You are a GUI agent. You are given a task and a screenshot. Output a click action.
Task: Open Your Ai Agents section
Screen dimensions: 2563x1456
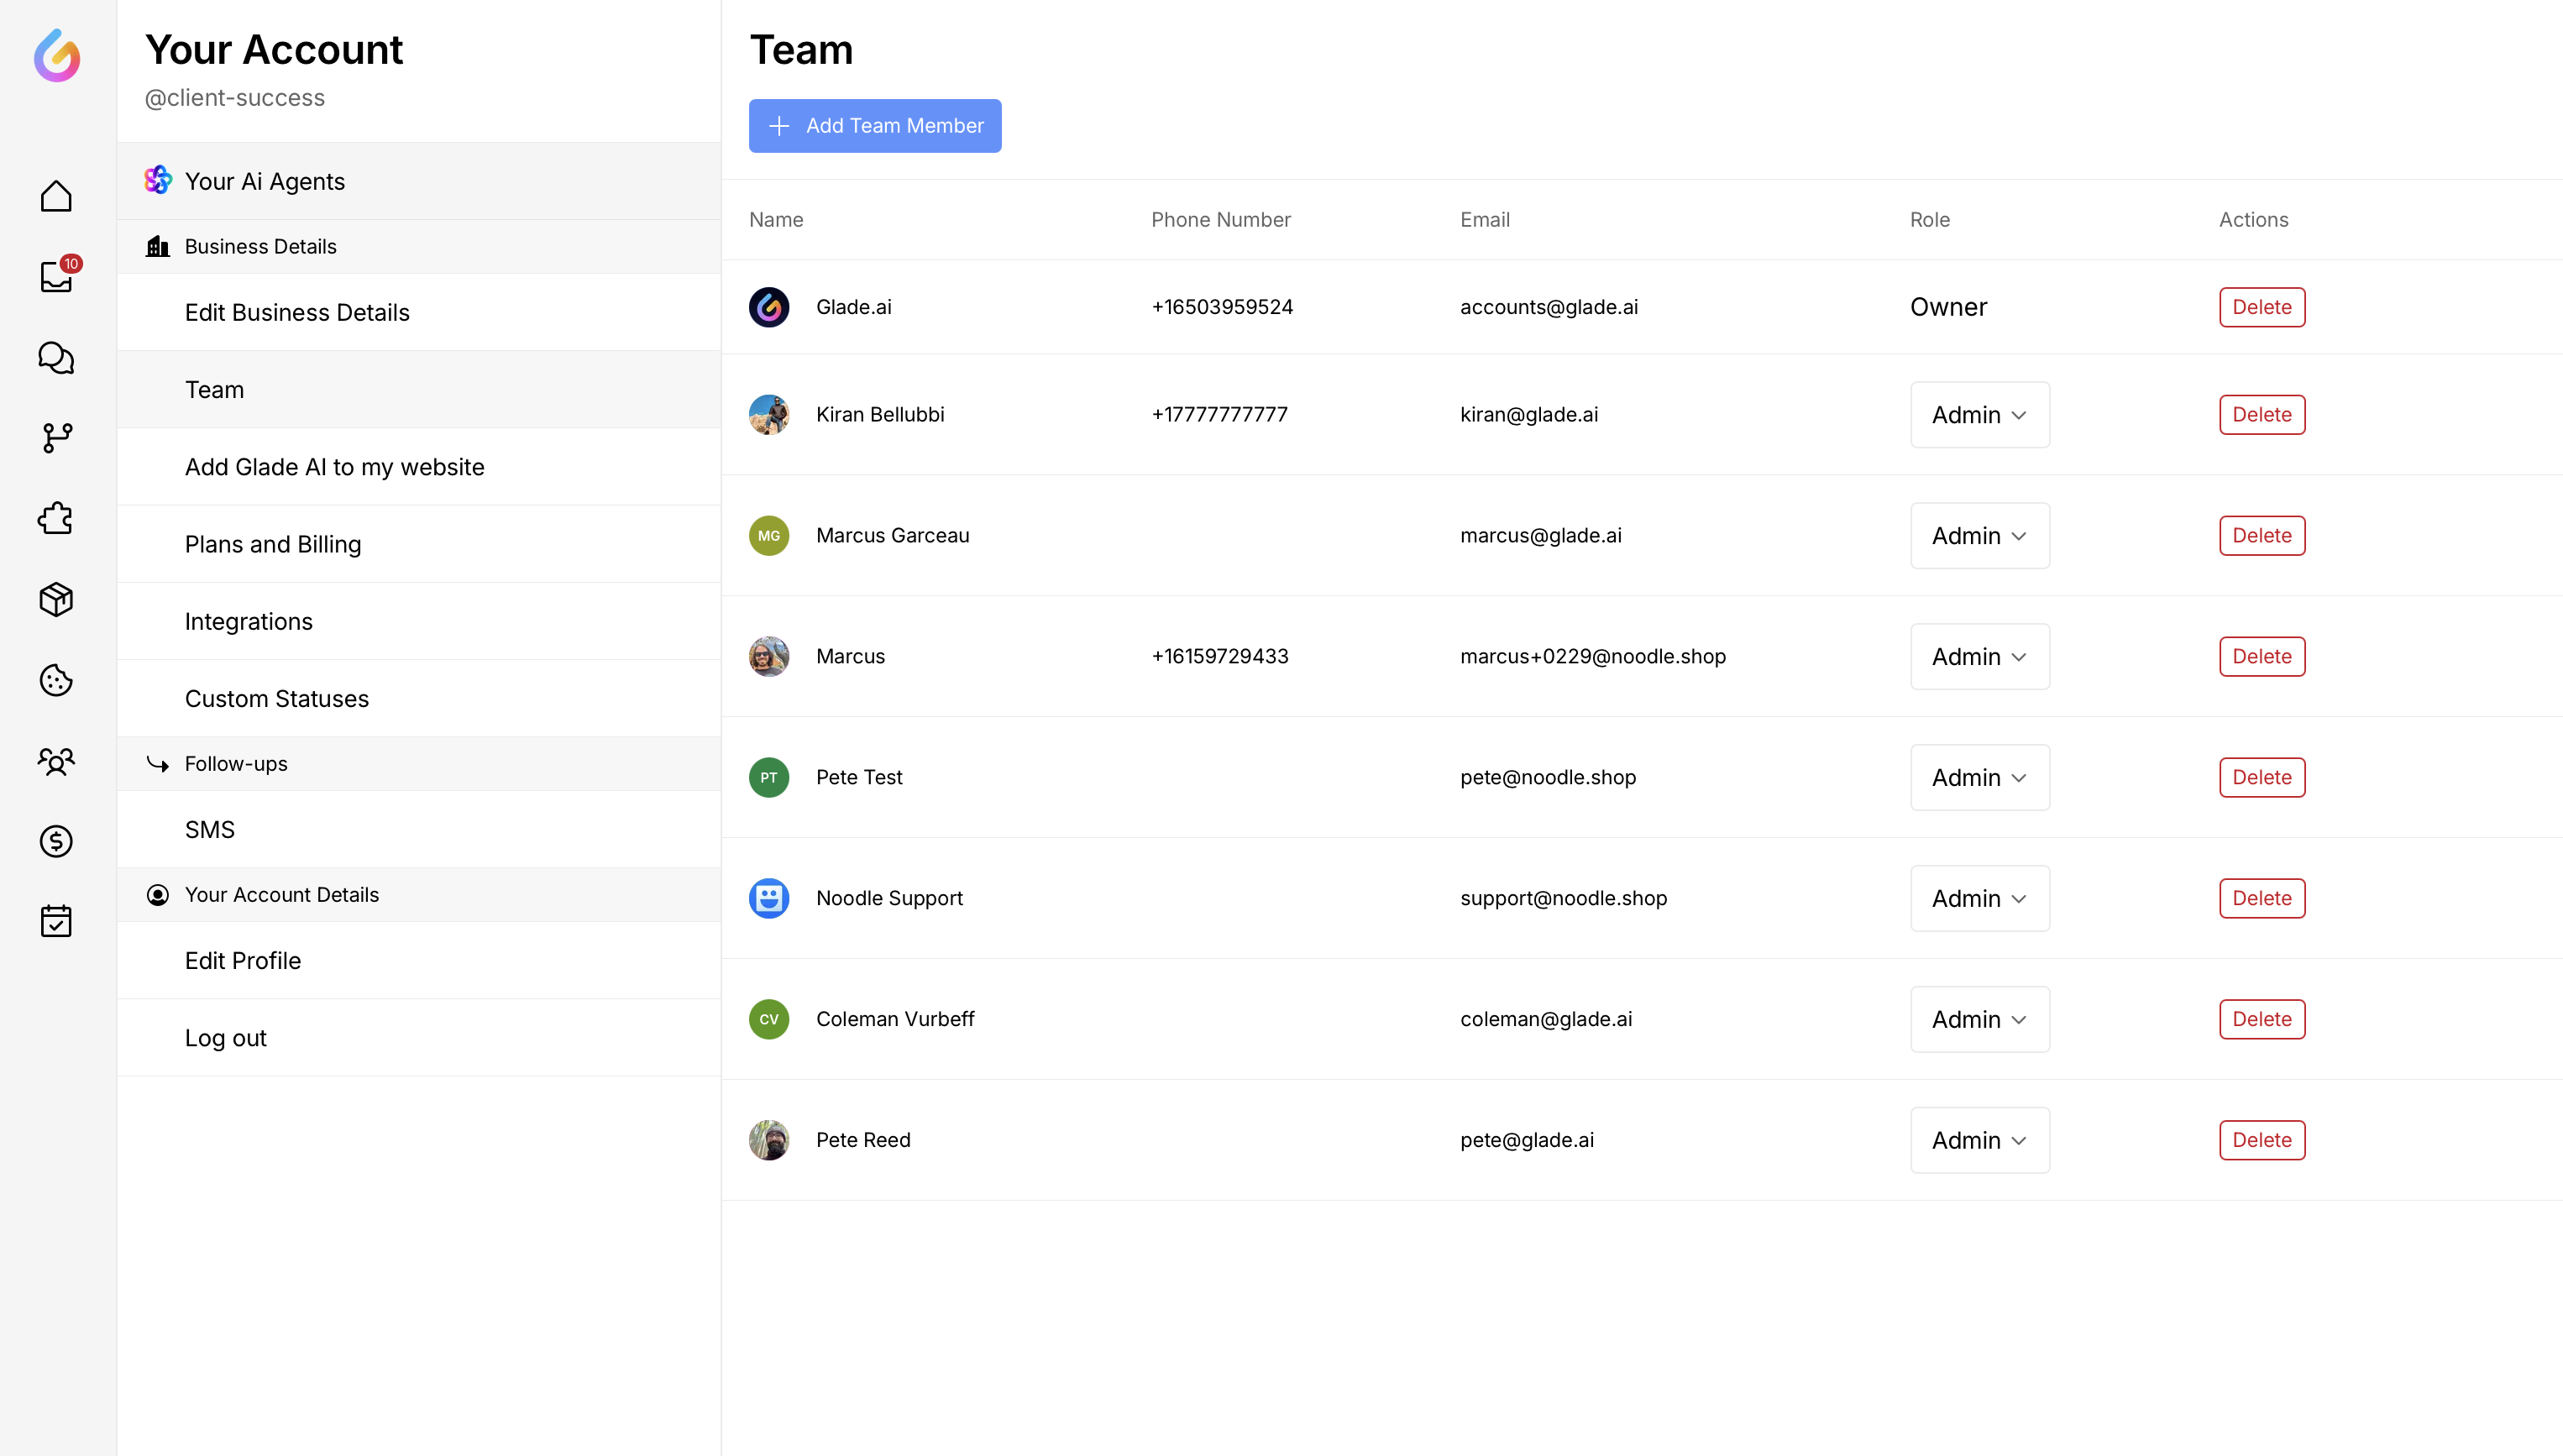tap(264, 181)
